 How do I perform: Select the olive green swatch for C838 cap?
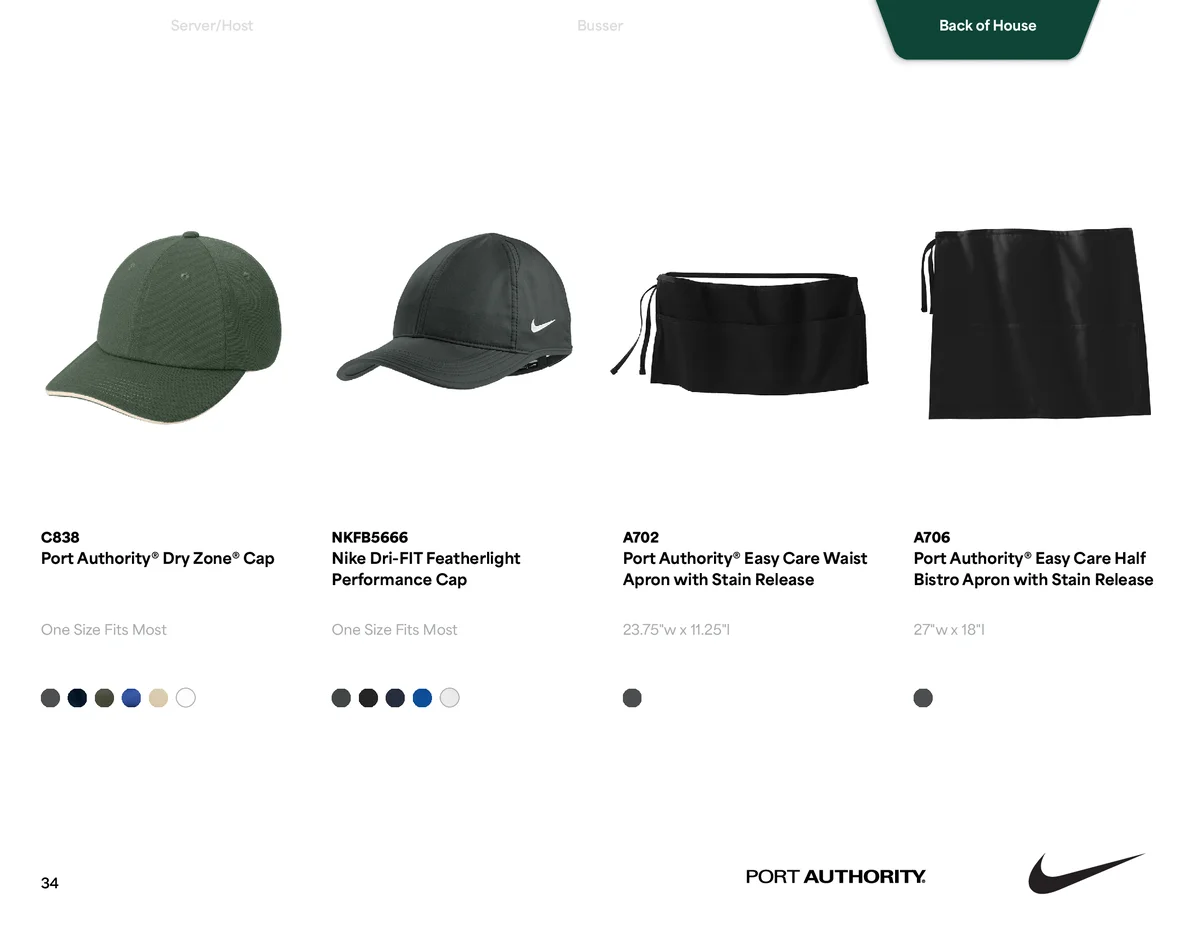tap(104, 698)
